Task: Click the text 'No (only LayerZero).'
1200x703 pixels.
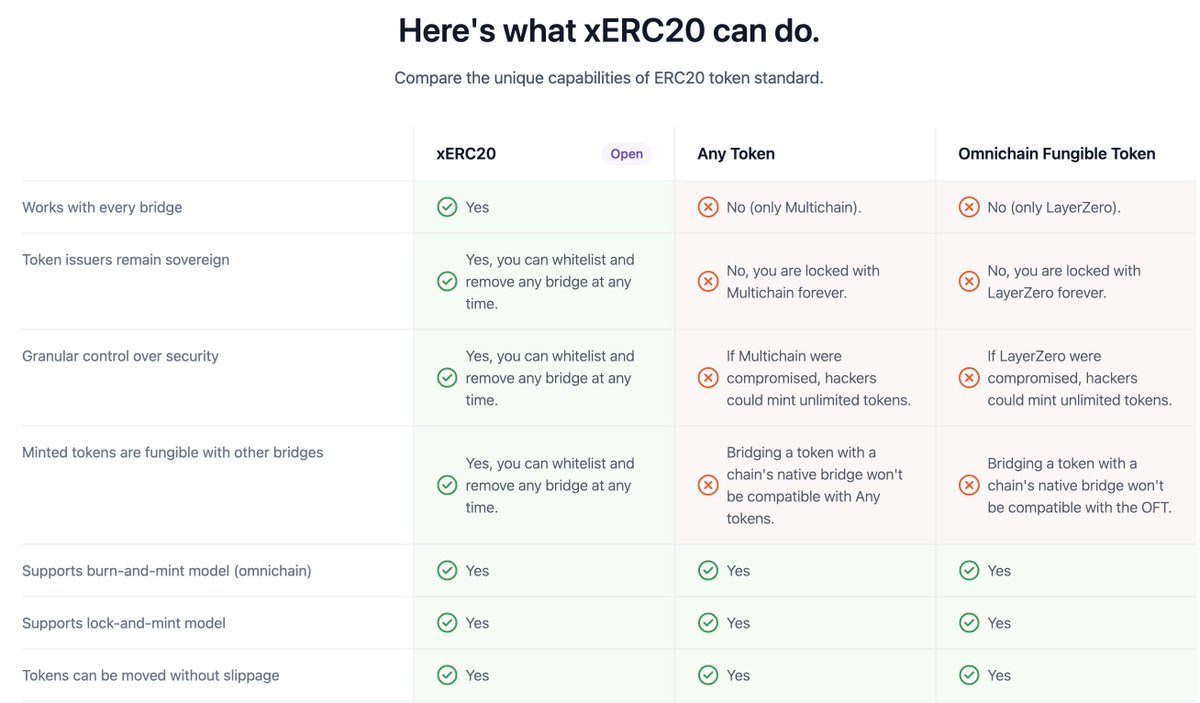Action: [x=1054, y=207]
